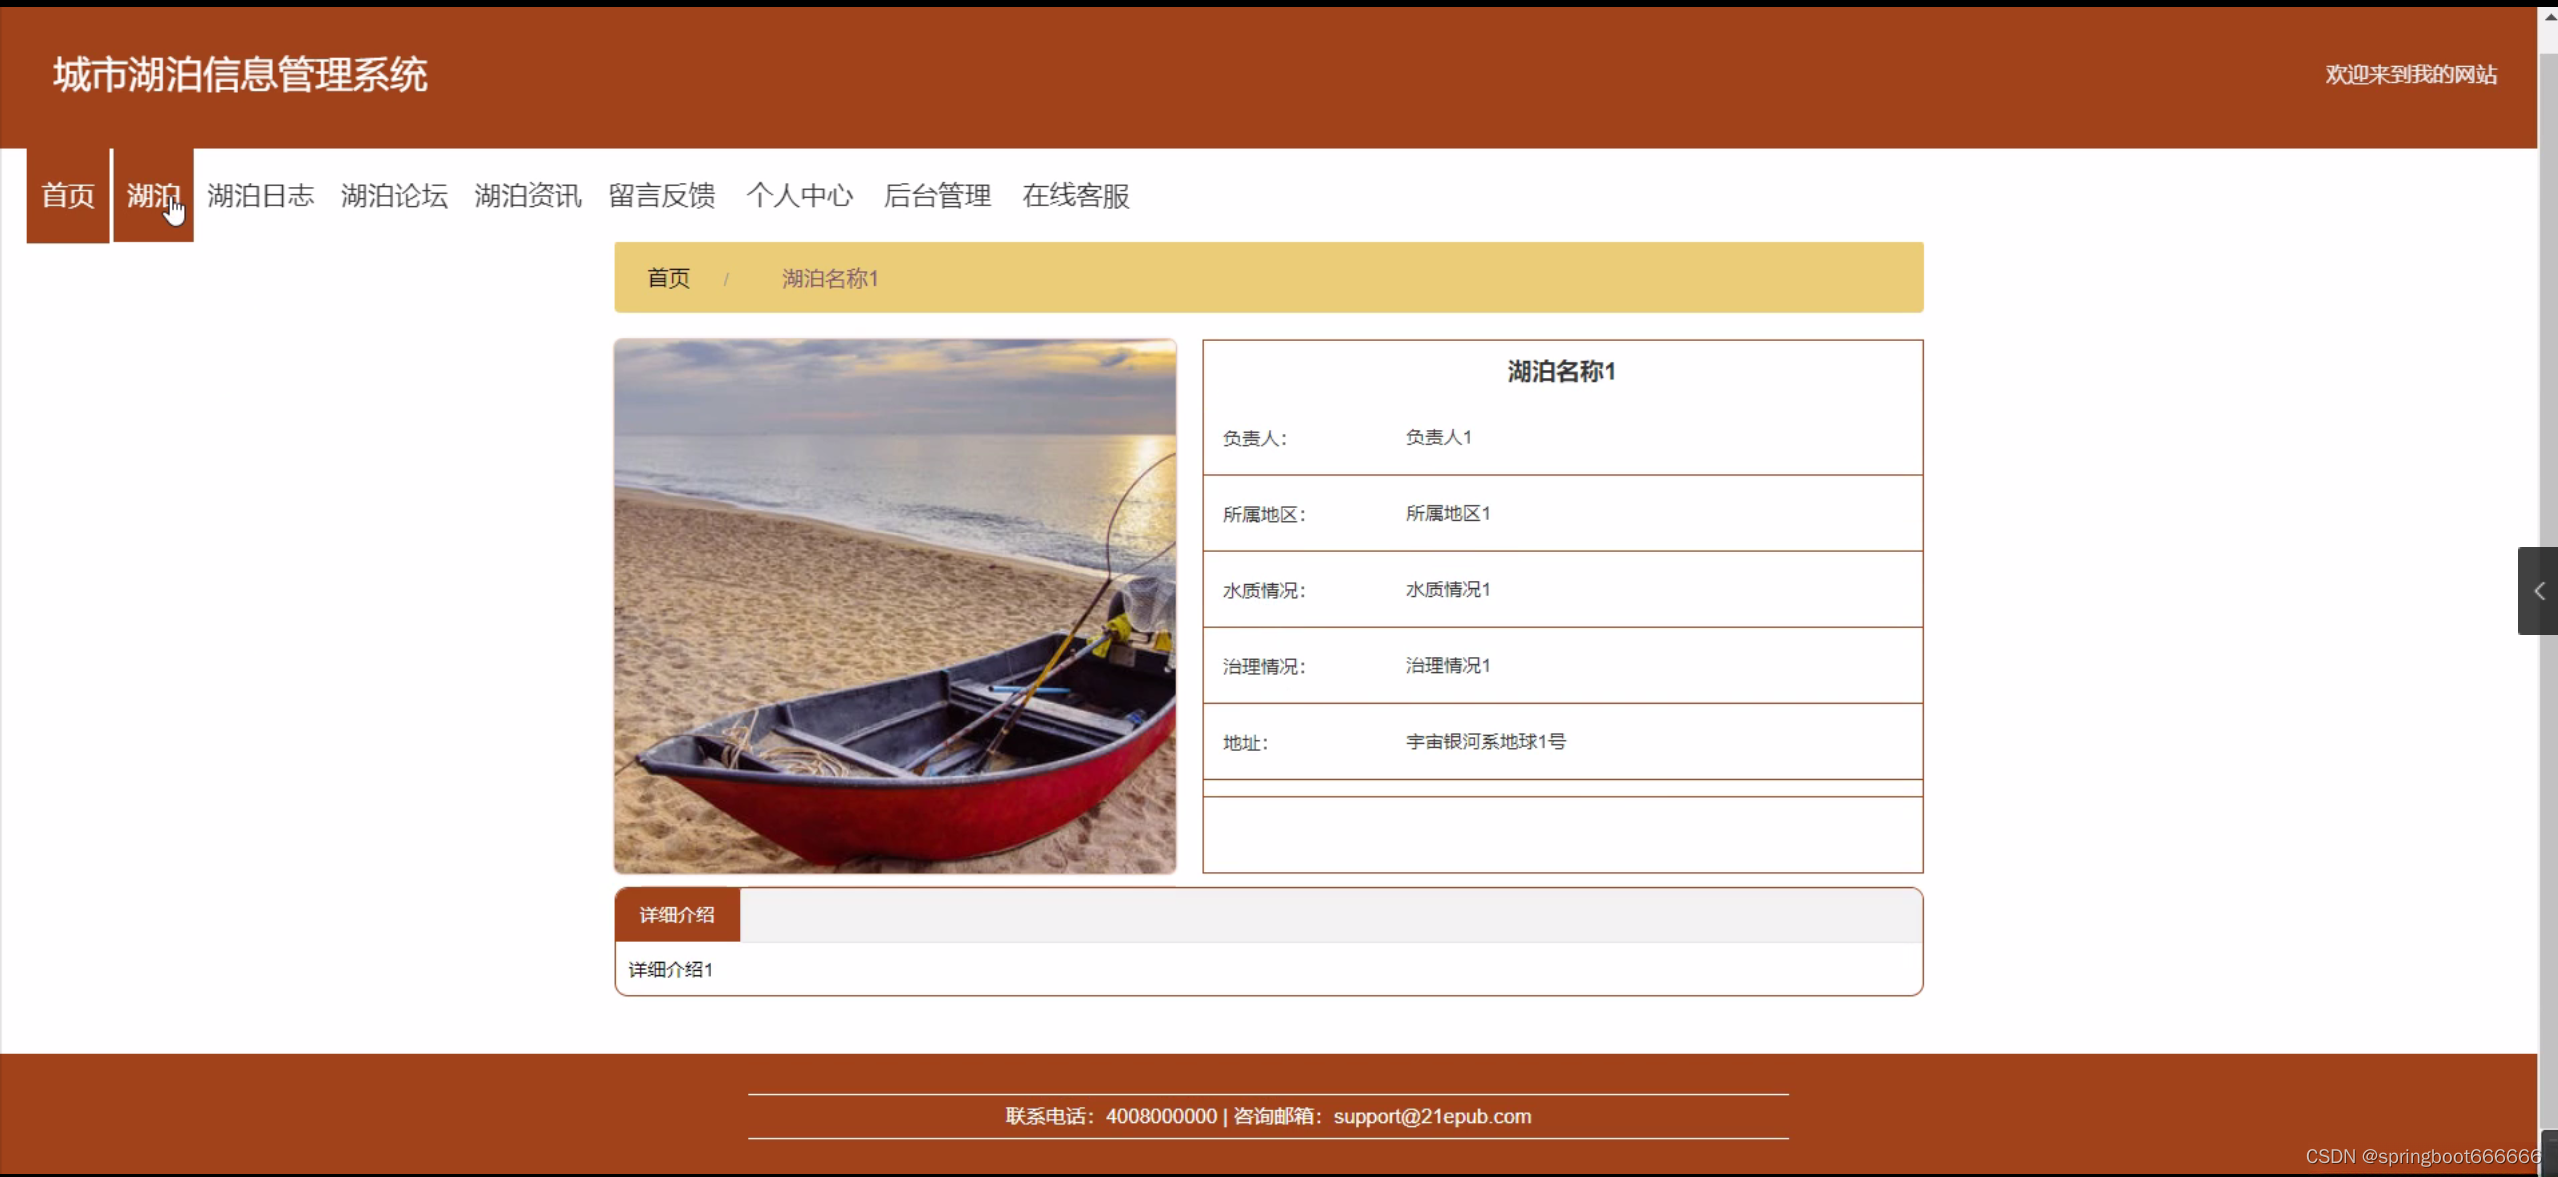Go to 个人中心 personal center
2558x1177 pixels.
(x=799, y=195)
